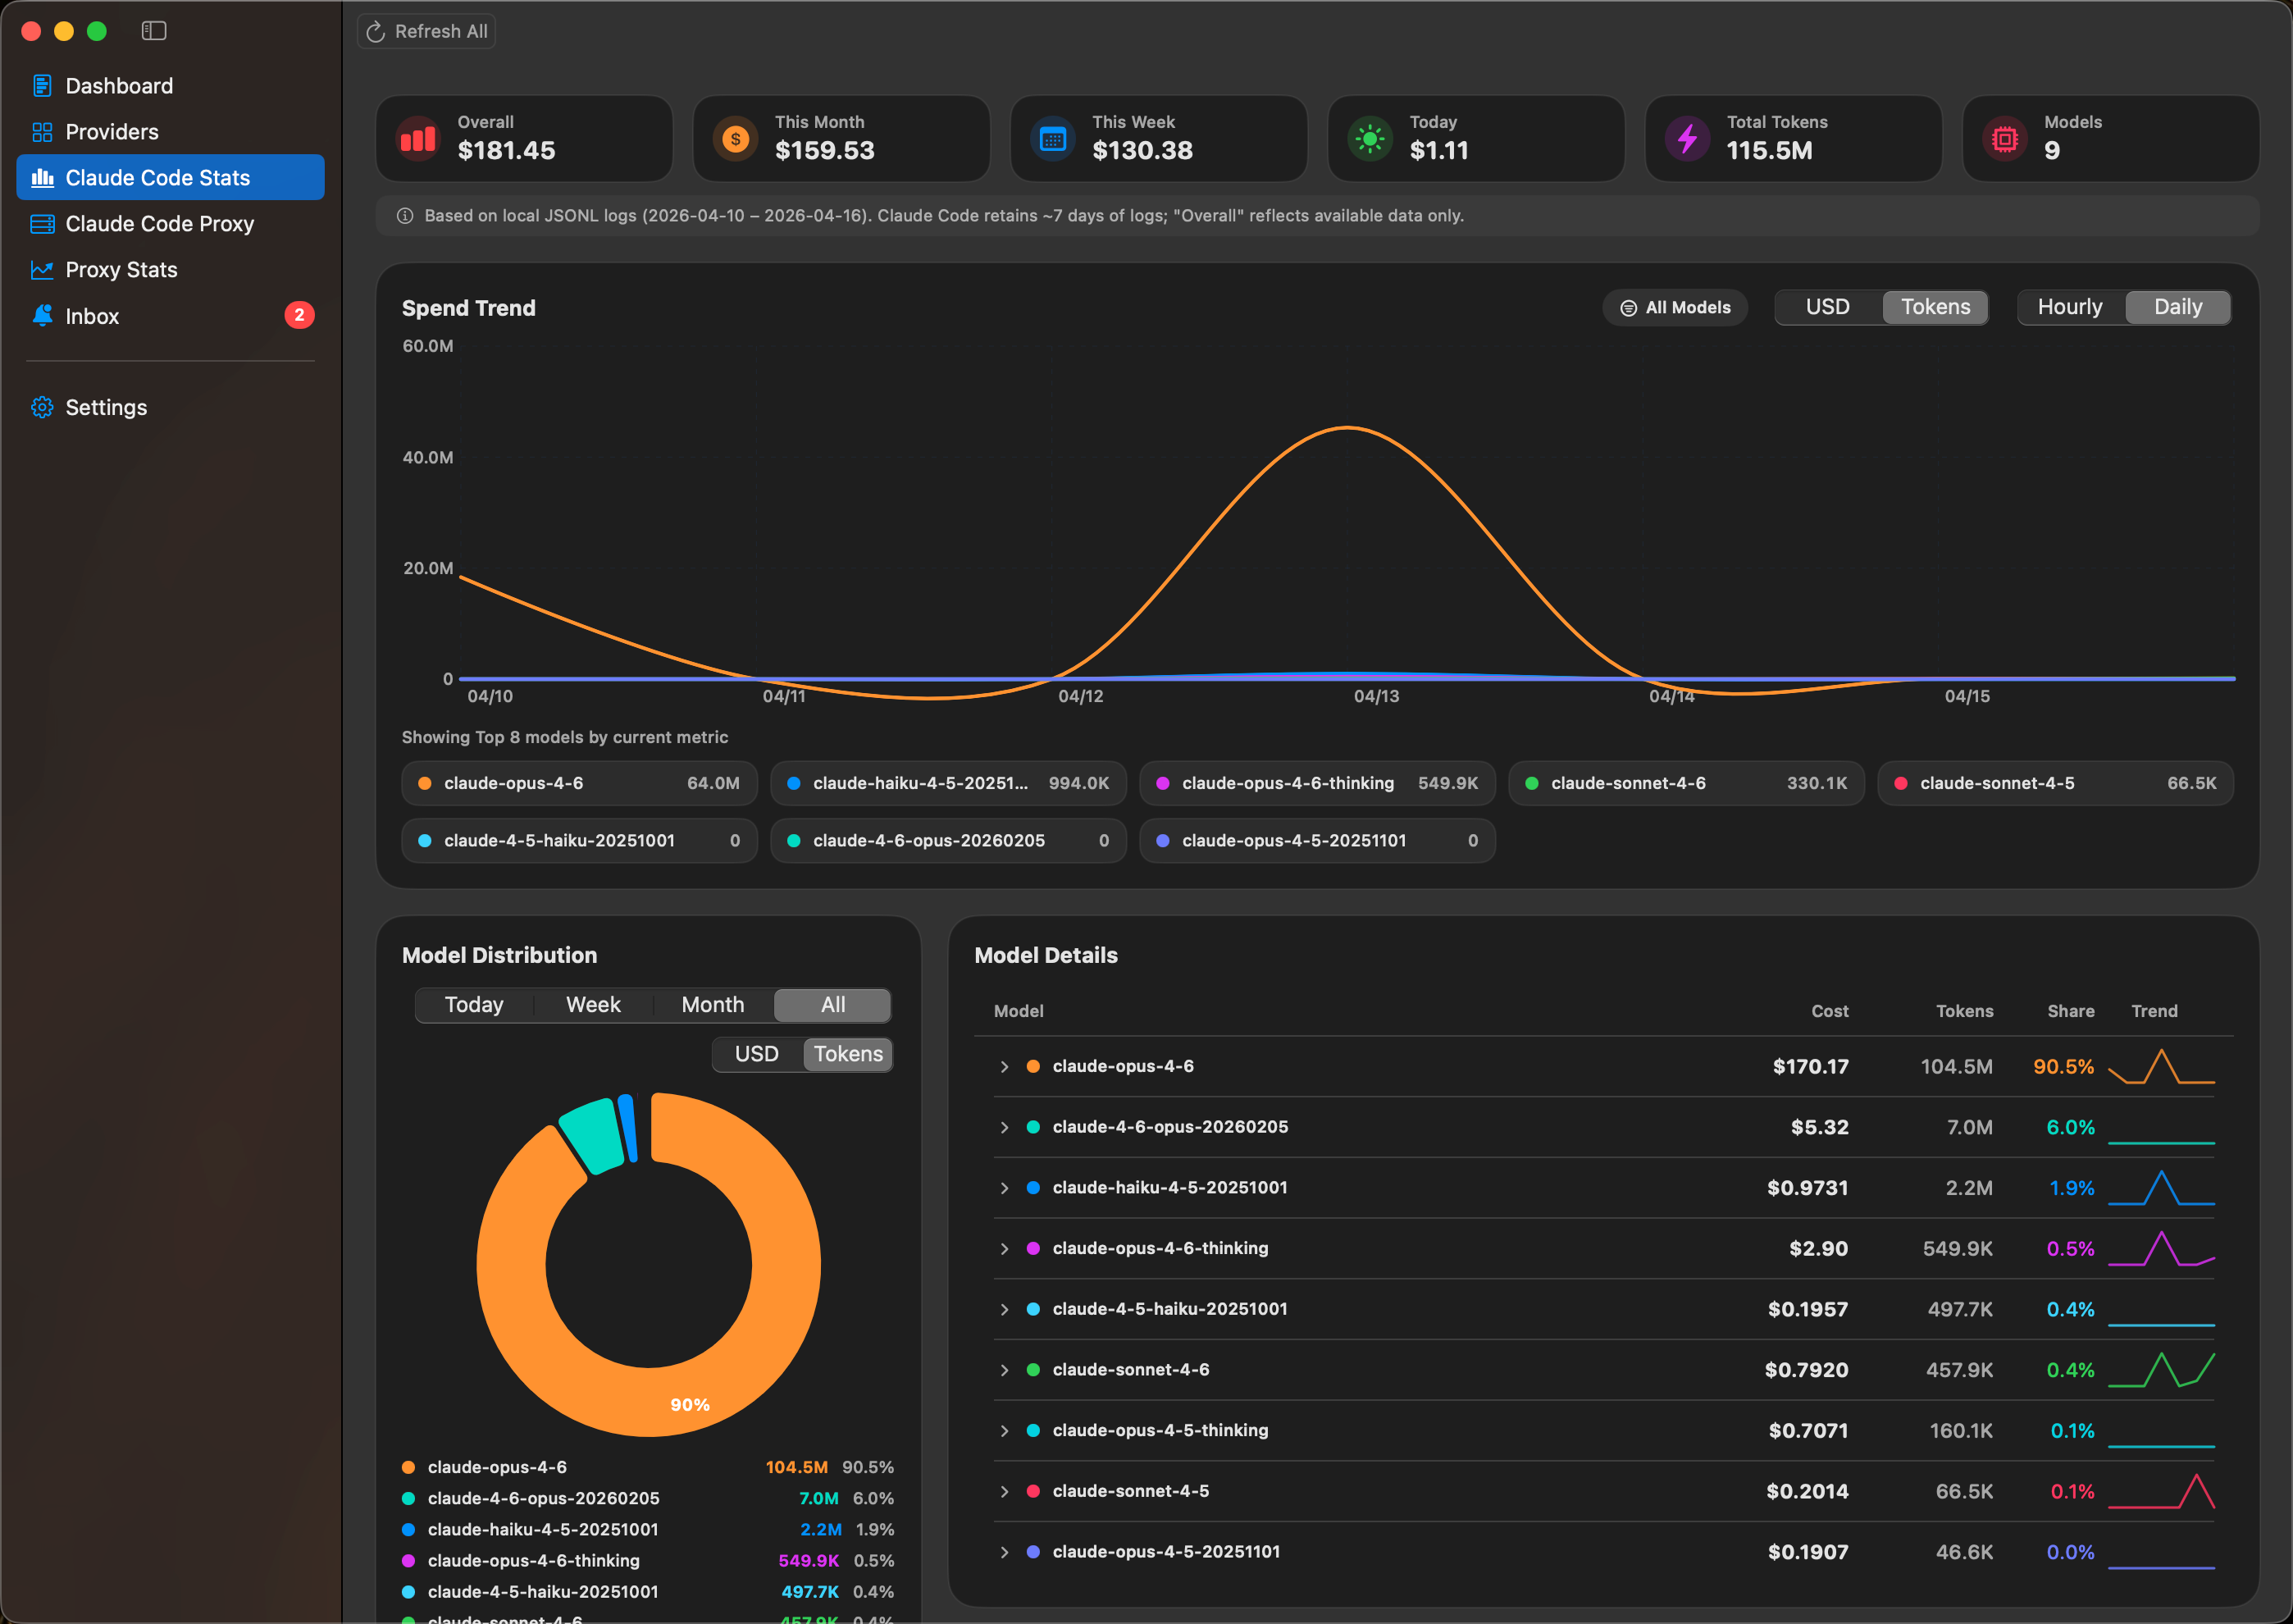Select the Providers sidebar icon
This screenshot has width=2293, height=1624.
click(x=42, y=131)
